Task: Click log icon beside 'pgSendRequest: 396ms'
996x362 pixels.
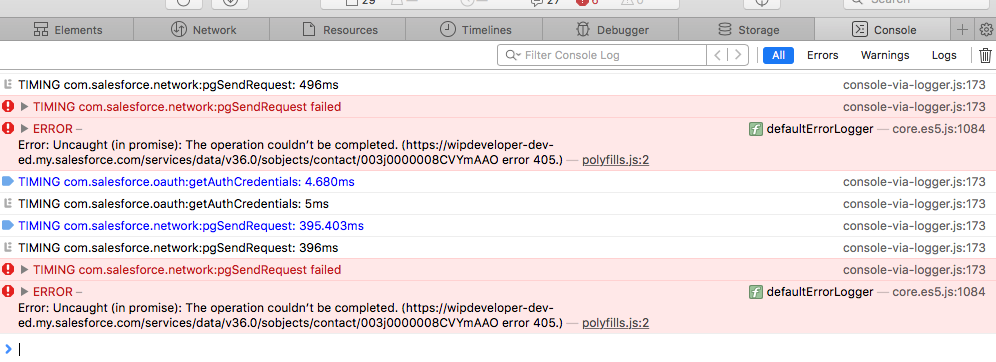Action: 8,248
